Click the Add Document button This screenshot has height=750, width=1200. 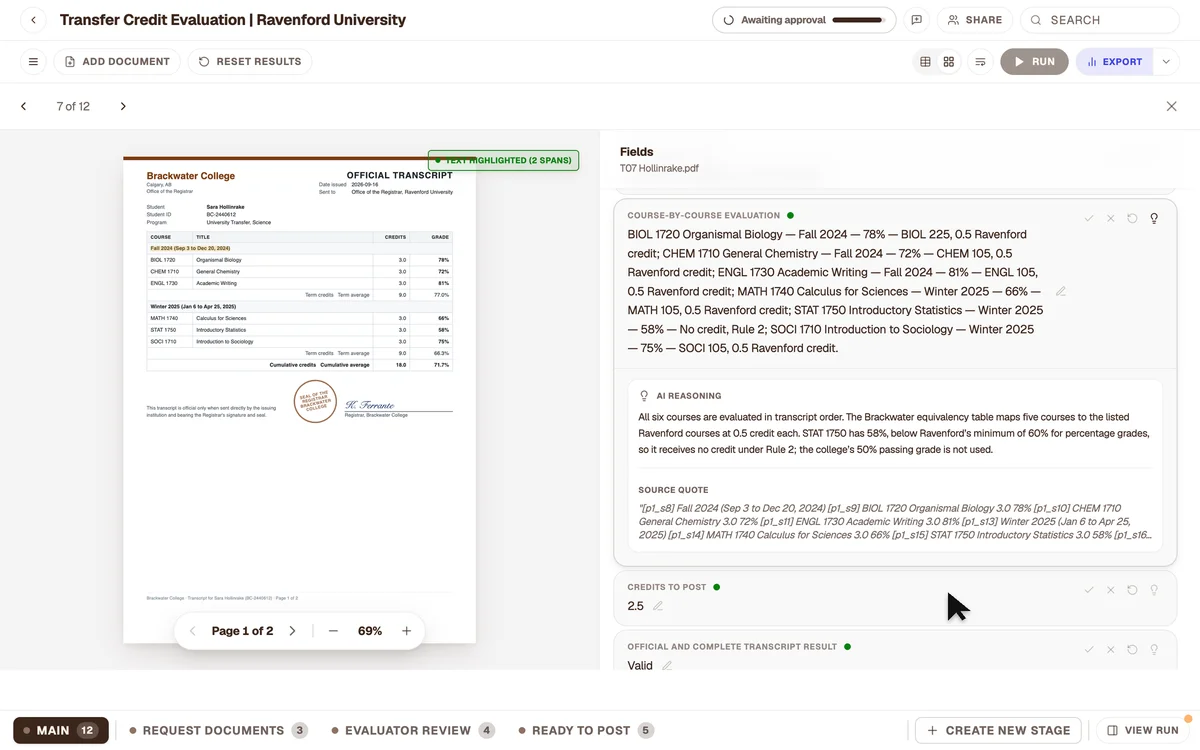(117, 62)
